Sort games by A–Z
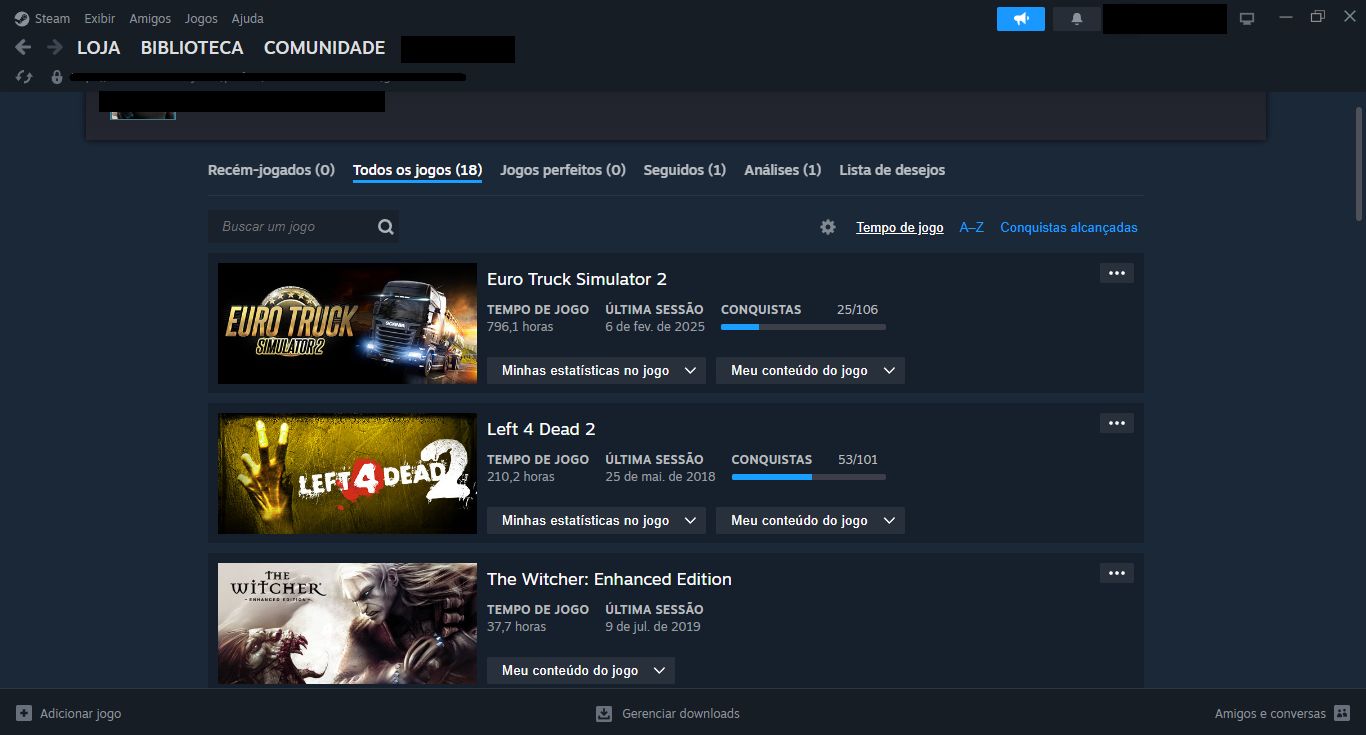 click(x=972, y=227)
